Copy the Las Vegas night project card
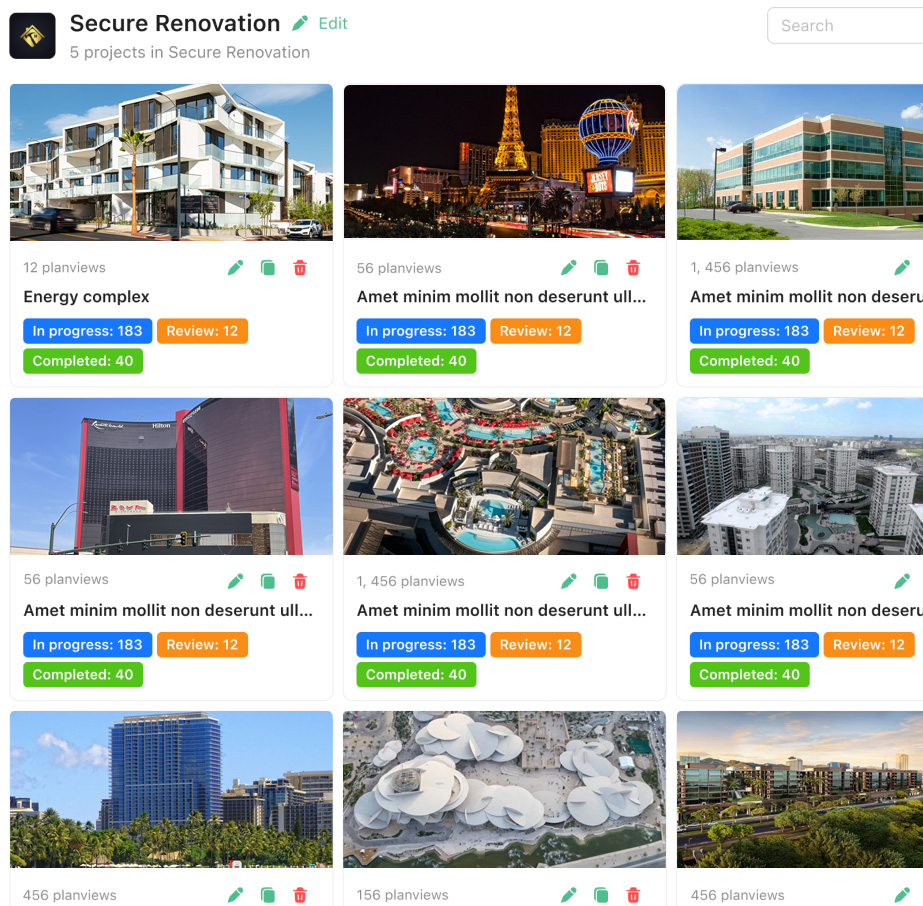The image size is (923, 906). pos(601,268)
